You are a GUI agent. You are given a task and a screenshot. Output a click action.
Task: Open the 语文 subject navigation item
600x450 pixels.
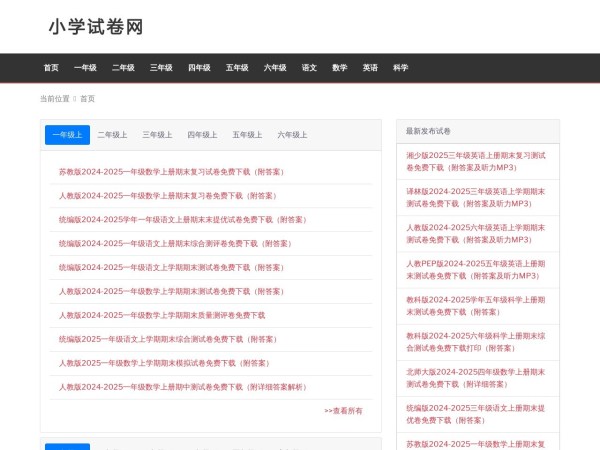(x=309, y=68)
